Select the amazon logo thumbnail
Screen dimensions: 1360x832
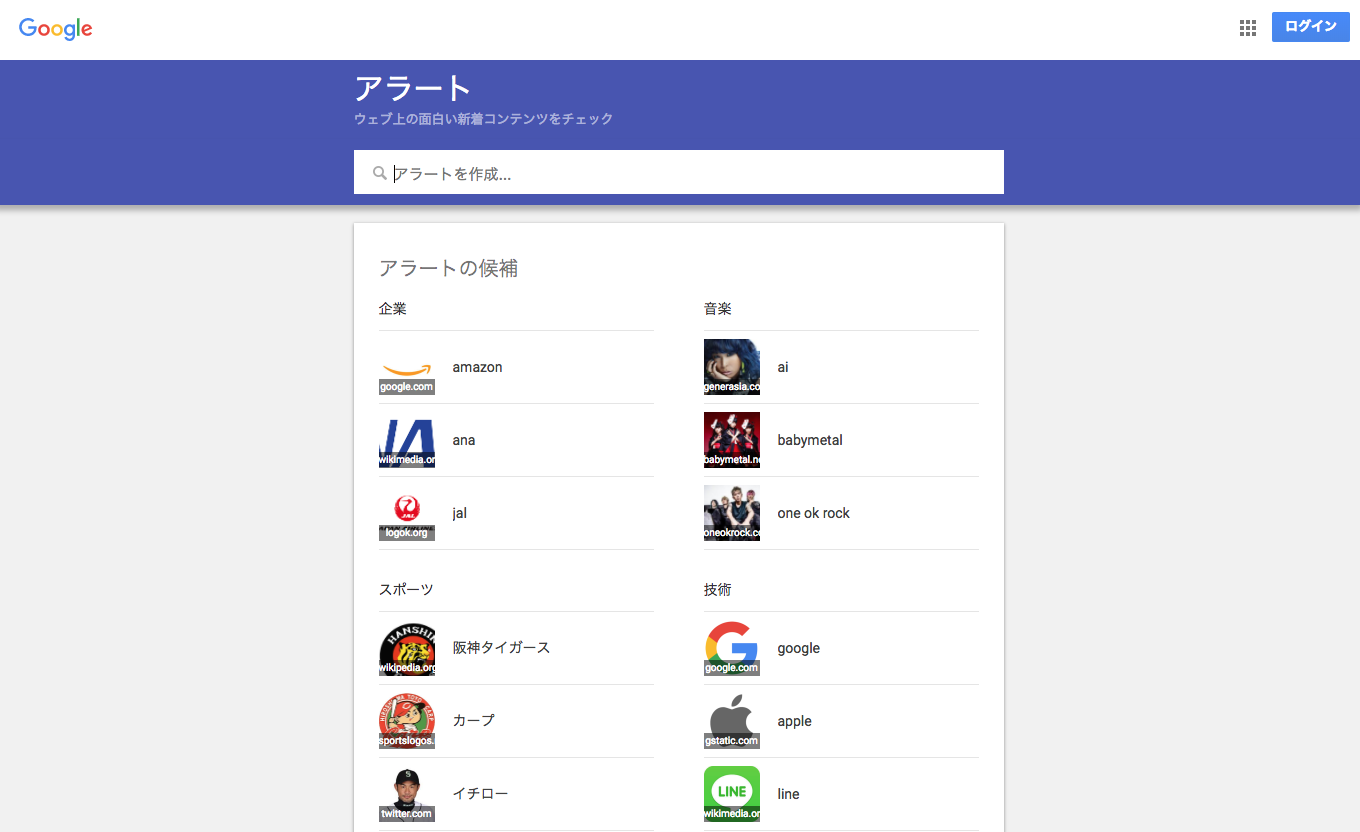pyautogui.click(x=407, y=367)
